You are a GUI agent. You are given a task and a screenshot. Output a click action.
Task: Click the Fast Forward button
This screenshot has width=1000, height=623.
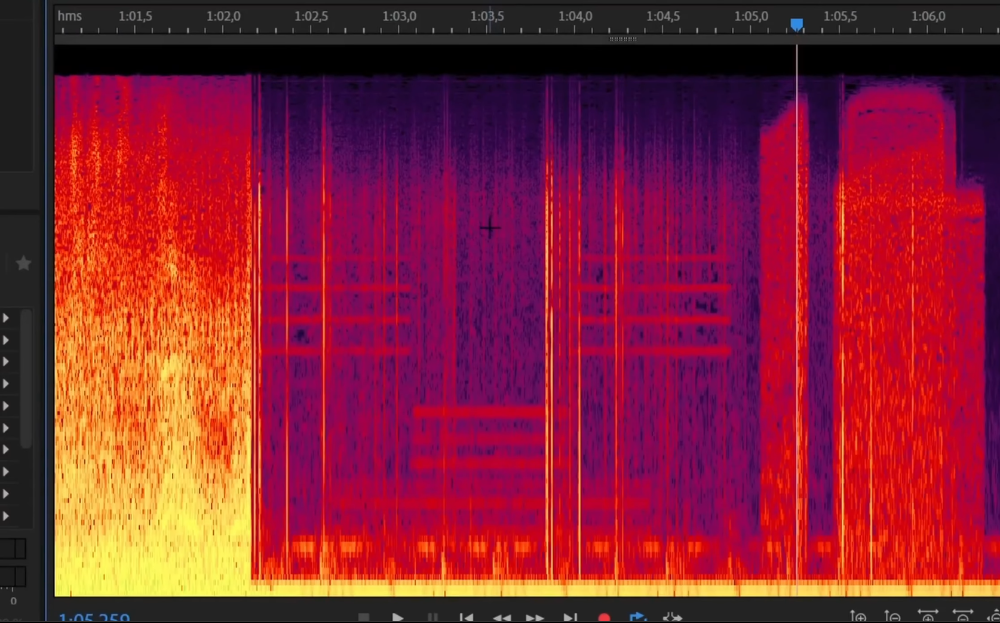pos(535,618)
